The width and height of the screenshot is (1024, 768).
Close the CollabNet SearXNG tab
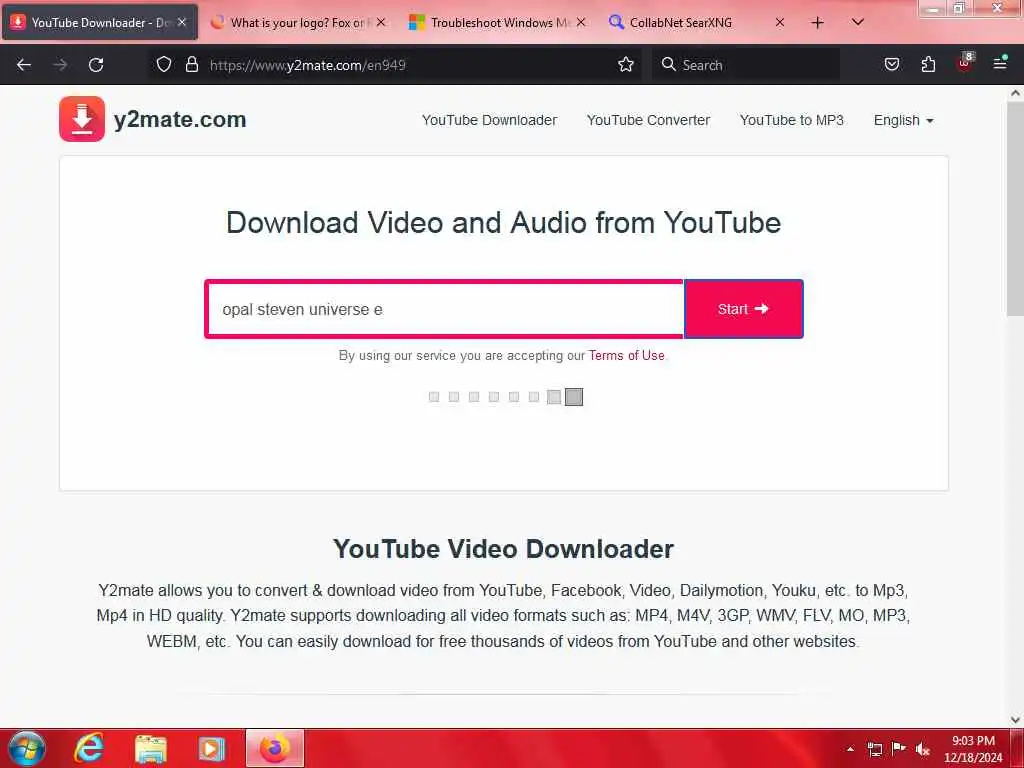780,22
